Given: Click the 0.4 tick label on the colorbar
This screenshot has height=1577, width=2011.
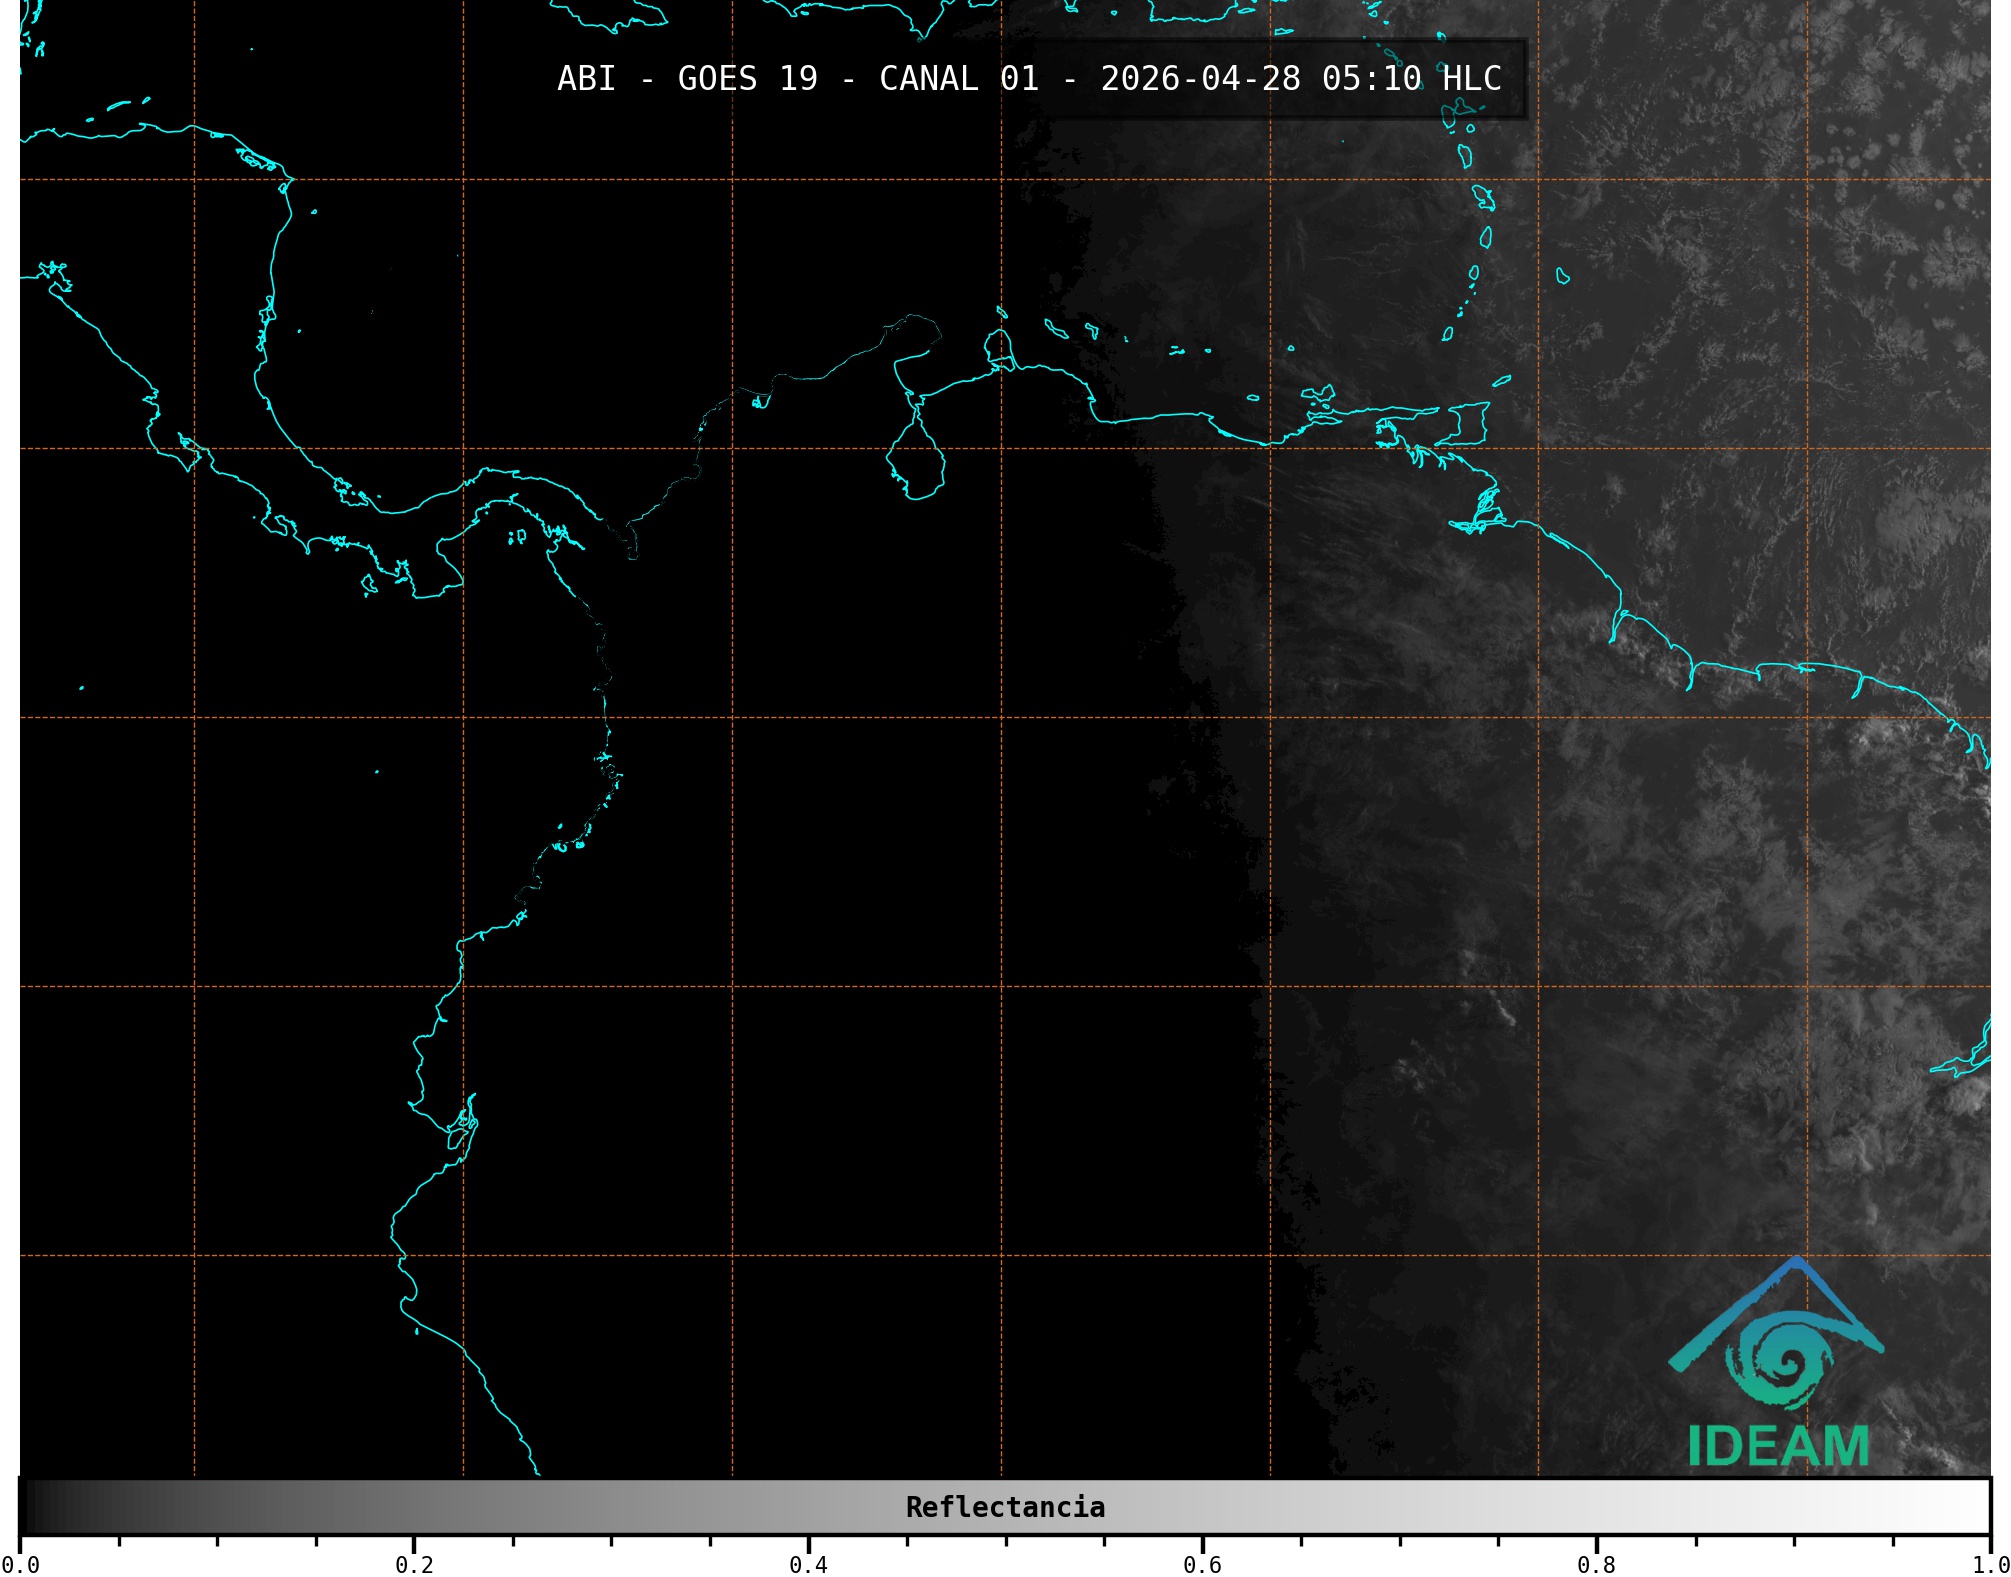Looking at the screenshot, I should [x=808, y=1565].
